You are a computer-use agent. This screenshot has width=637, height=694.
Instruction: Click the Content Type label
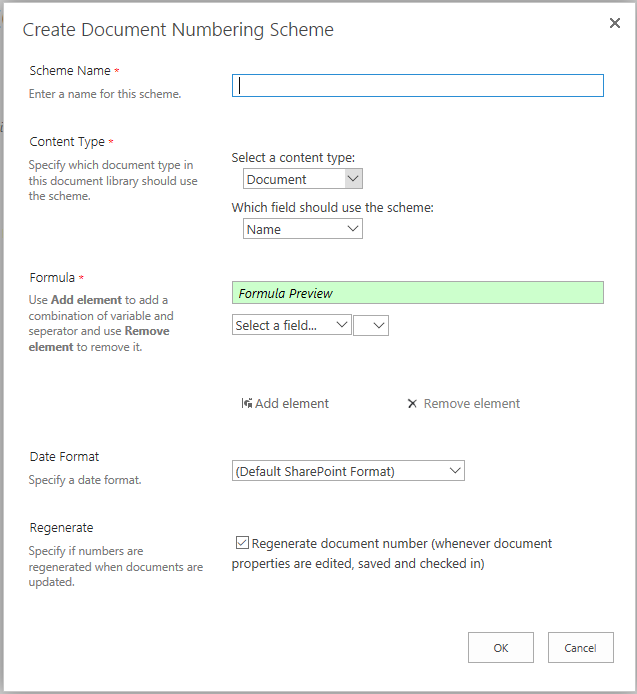point(67,142)
